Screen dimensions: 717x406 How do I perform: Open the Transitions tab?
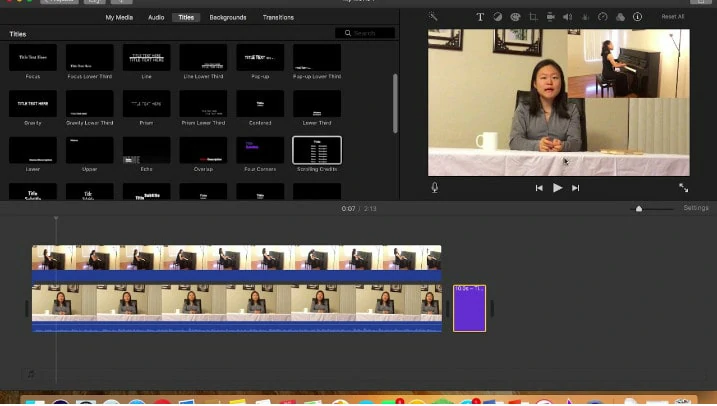tap(278, 17)
